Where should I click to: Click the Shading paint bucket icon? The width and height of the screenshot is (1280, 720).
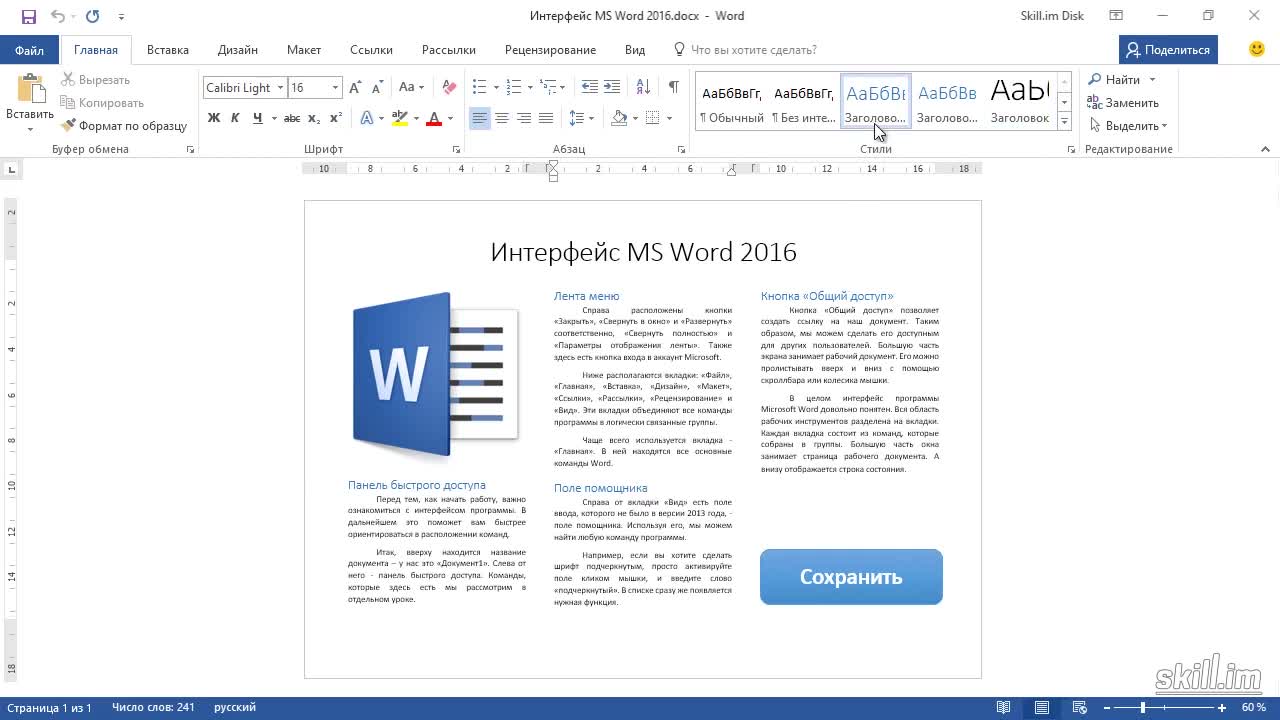tap(619, 118)
